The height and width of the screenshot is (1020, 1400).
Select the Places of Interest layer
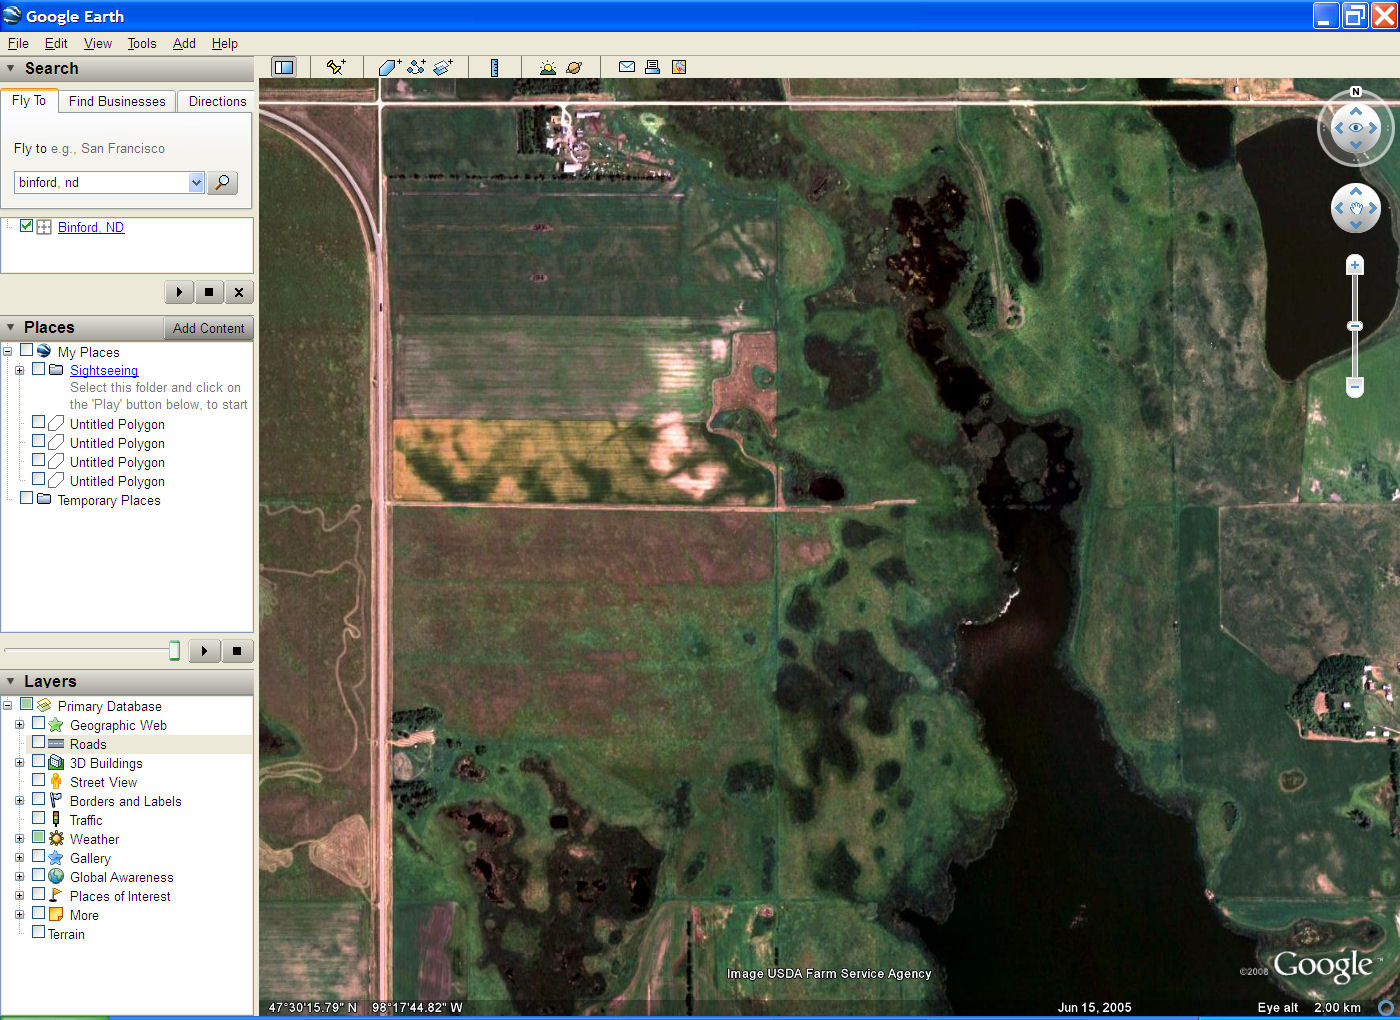(120, 896)
